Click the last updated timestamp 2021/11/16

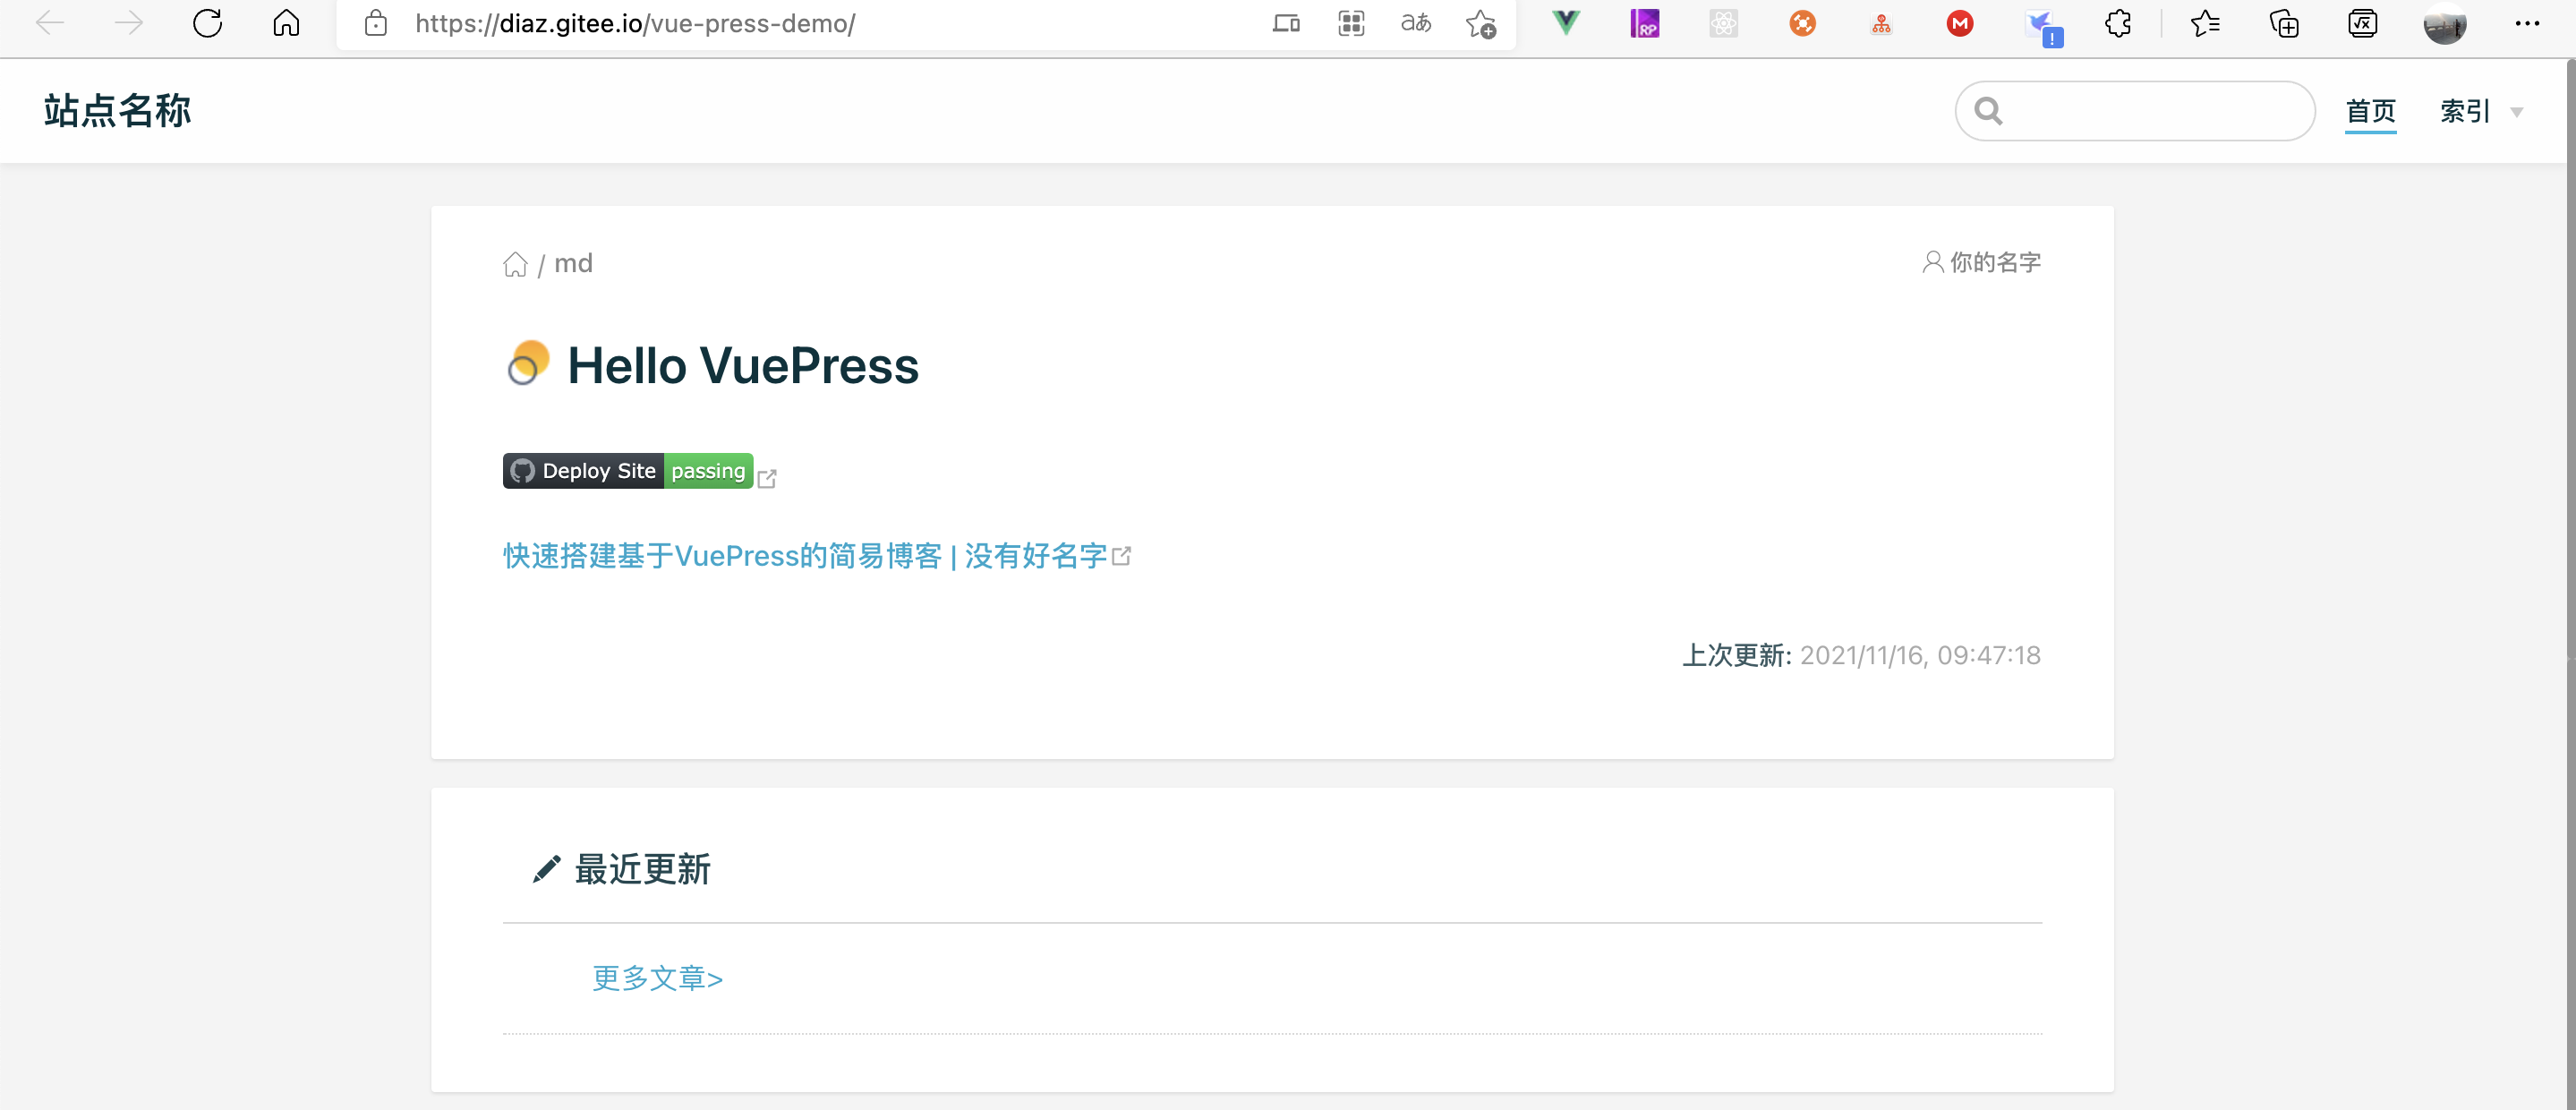coord(1919,656)
